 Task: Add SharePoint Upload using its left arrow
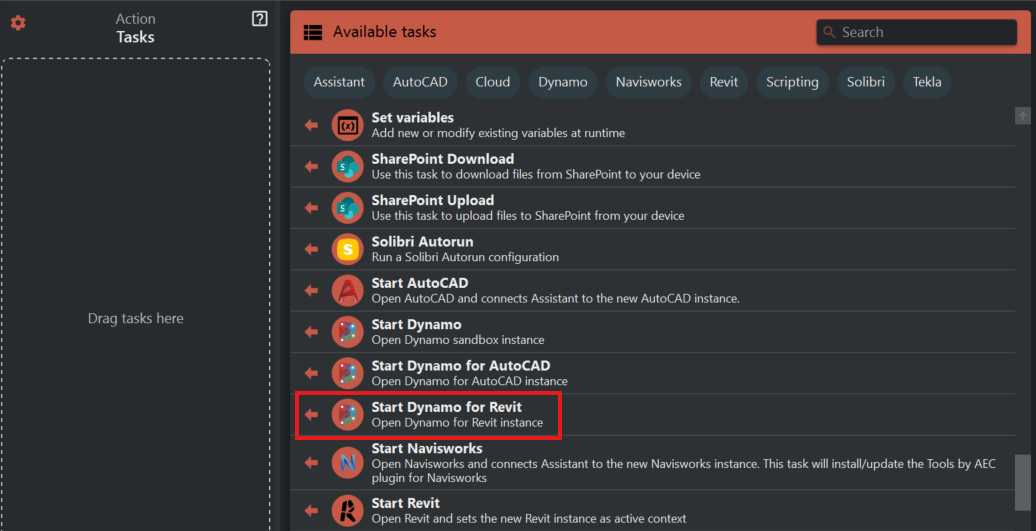[x=311, y=207]
